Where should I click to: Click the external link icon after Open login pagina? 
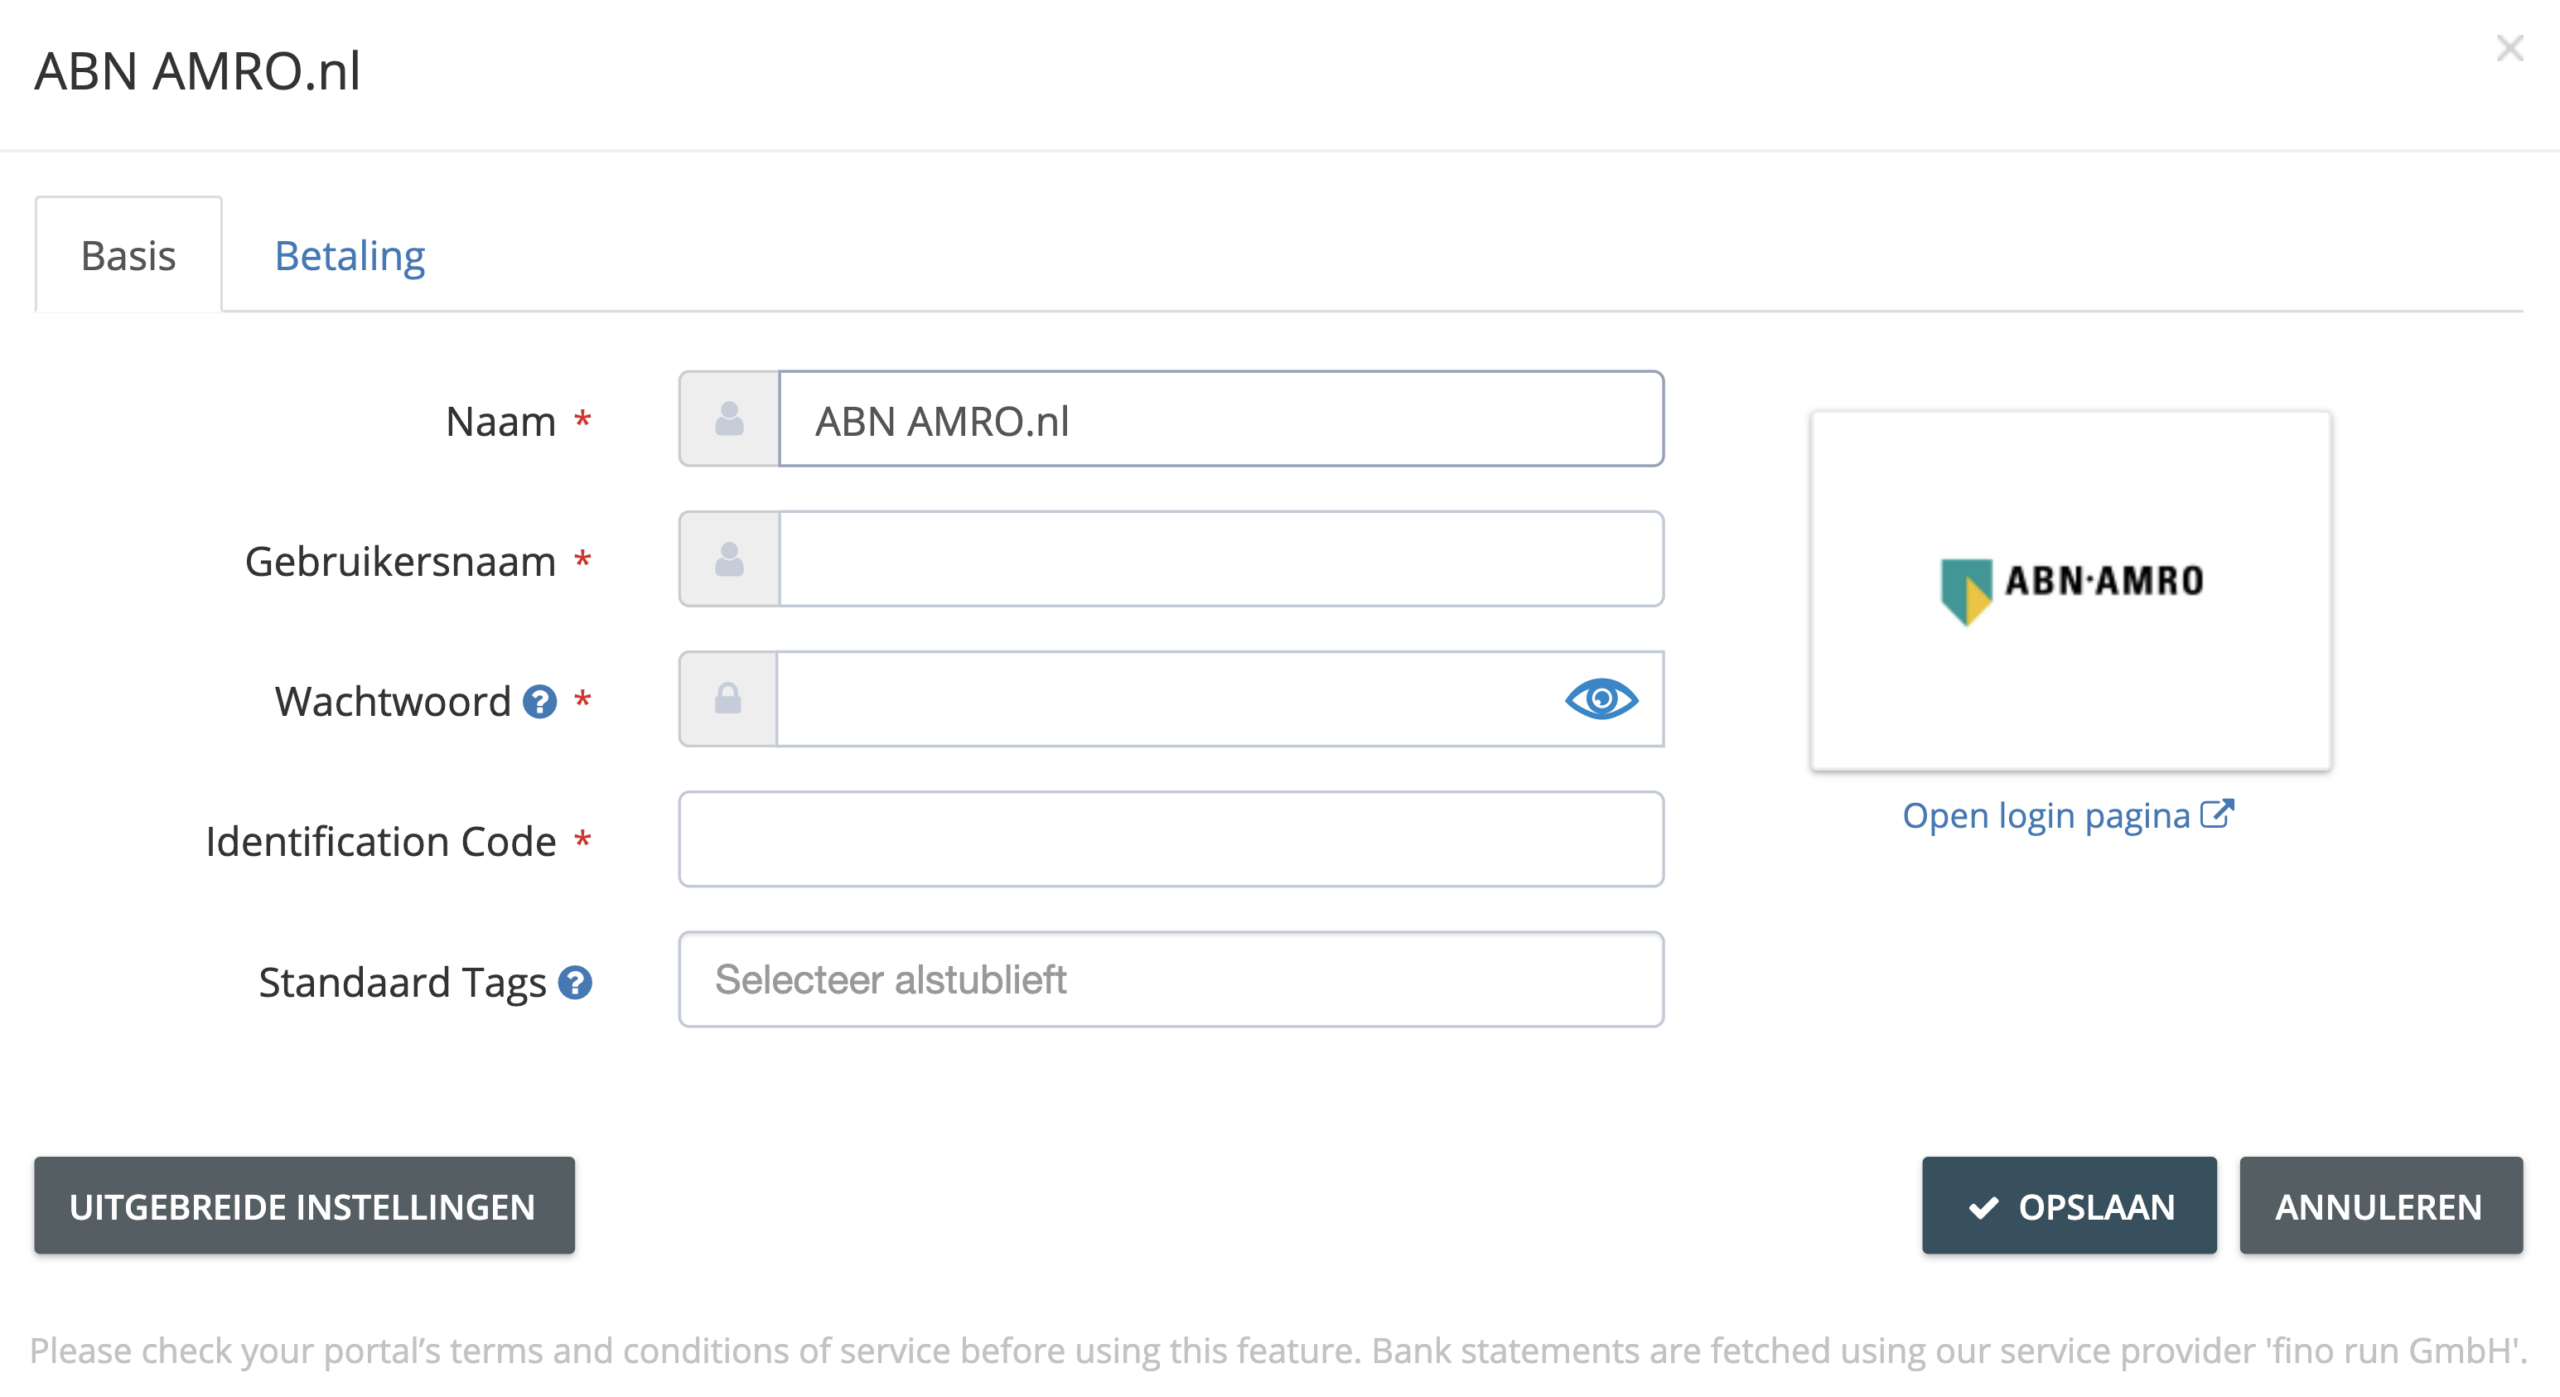(x=2217, y=814)
